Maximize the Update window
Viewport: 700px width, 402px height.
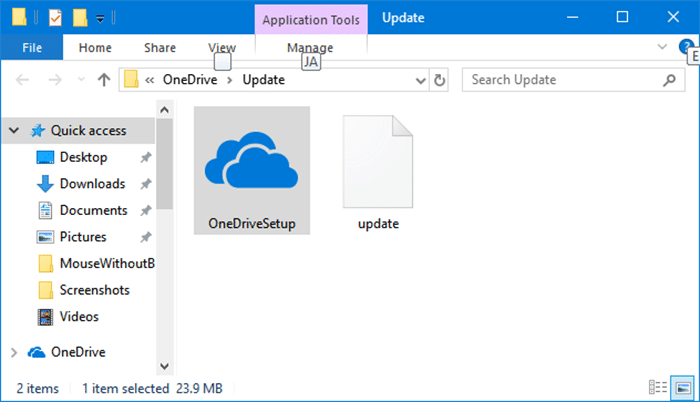point(622,17)
